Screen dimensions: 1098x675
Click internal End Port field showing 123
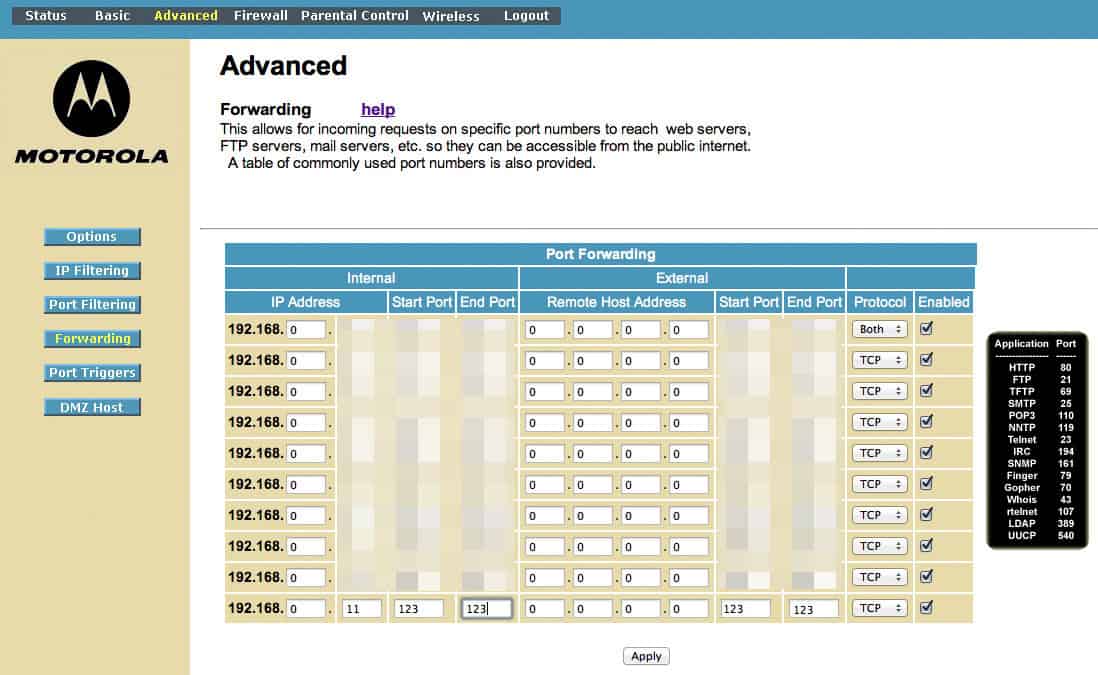coord(486,608)
